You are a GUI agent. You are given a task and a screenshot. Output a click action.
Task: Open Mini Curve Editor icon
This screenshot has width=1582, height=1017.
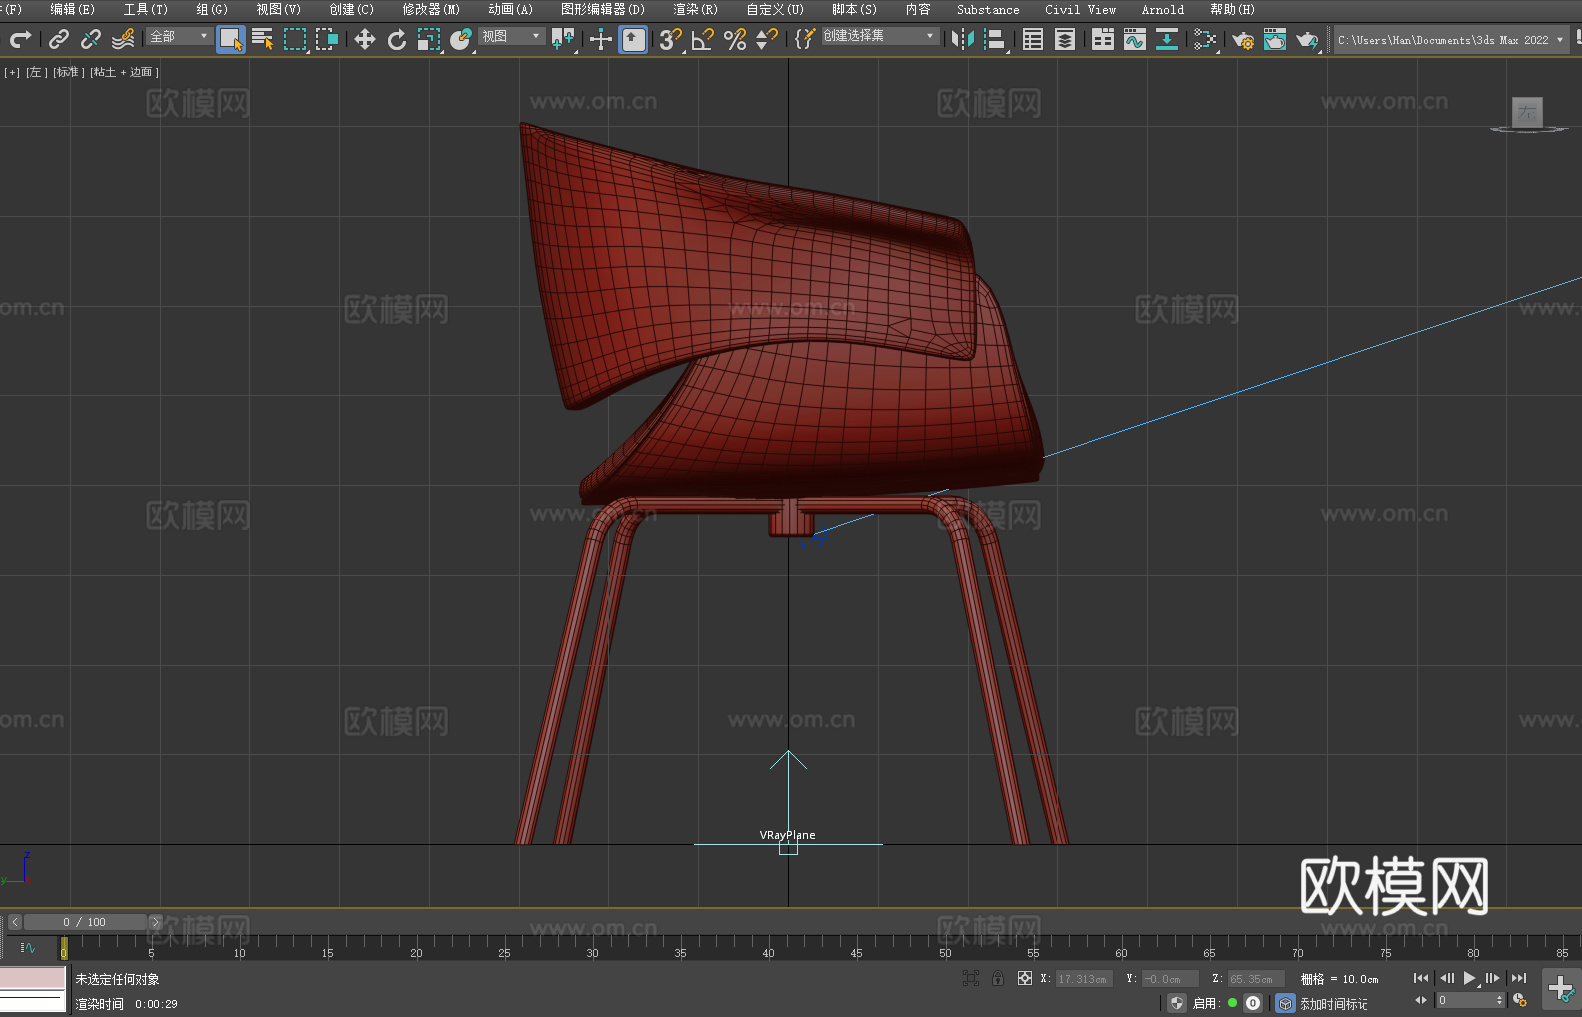[x=28, y=947]
